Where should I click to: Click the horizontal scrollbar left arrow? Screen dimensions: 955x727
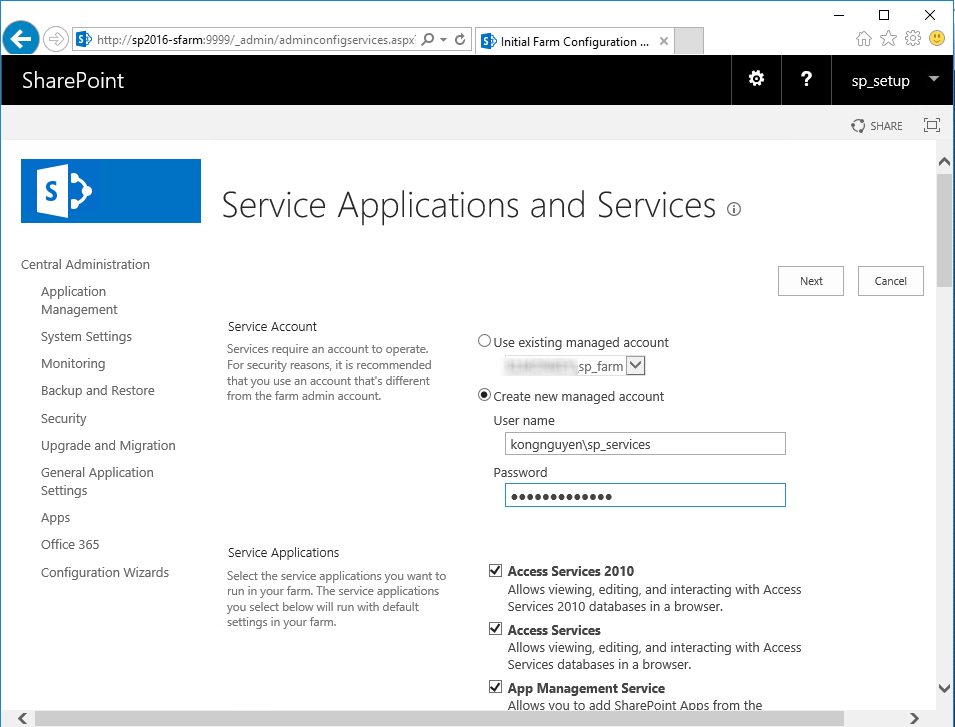pos(22,718)
